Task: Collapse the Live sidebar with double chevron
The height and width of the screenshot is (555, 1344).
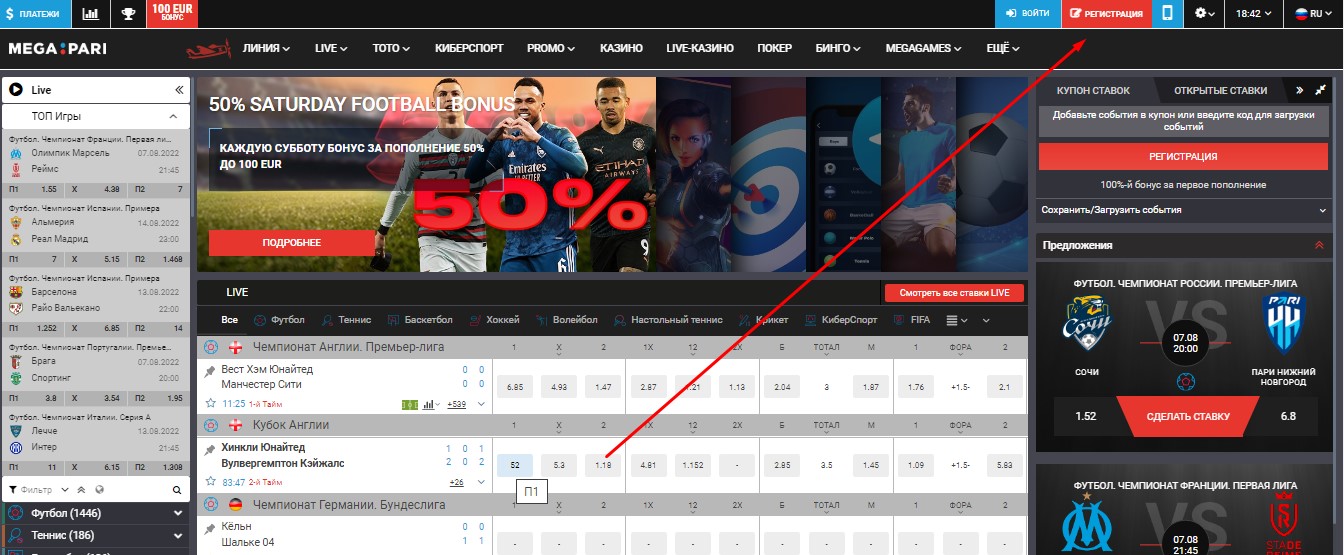Action: pyautogui.click(x=179, y=89)
